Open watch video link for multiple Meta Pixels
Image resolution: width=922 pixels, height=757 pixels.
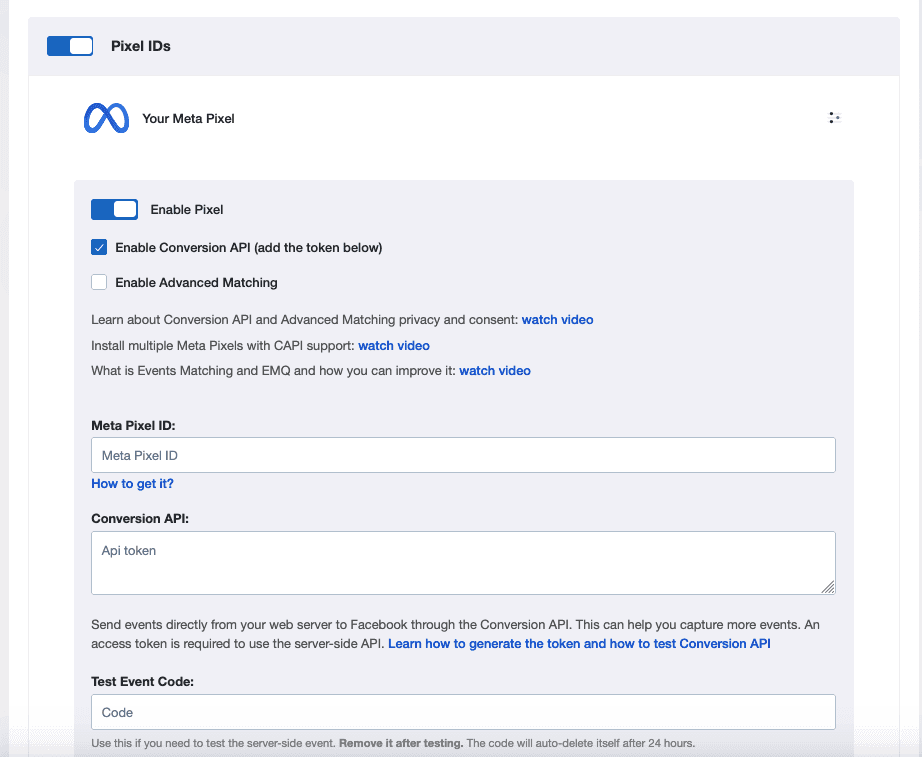pyautogui.click(x=394, y=345)
